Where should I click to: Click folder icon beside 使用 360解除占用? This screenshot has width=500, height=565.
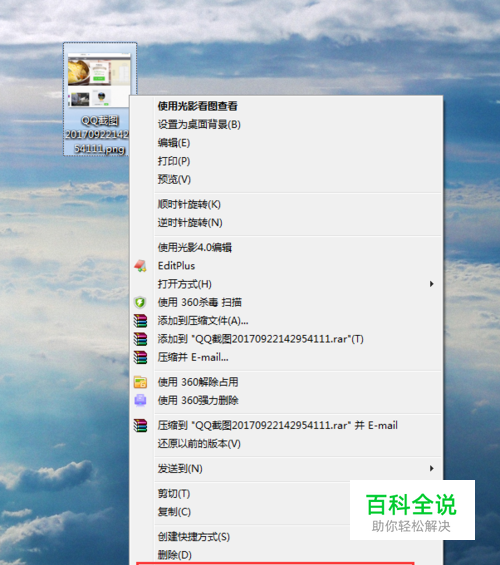(140, 382)
